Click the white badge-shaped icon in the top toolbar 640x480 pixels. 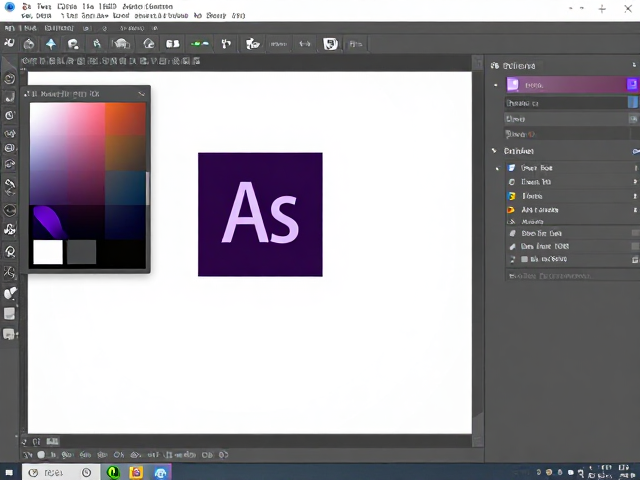tap(330, 44)
